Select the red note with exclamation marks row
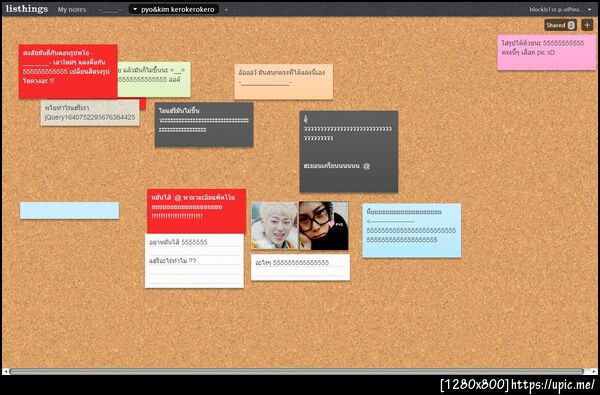This screenshot has height=395, width=600. tap(196, 211)
